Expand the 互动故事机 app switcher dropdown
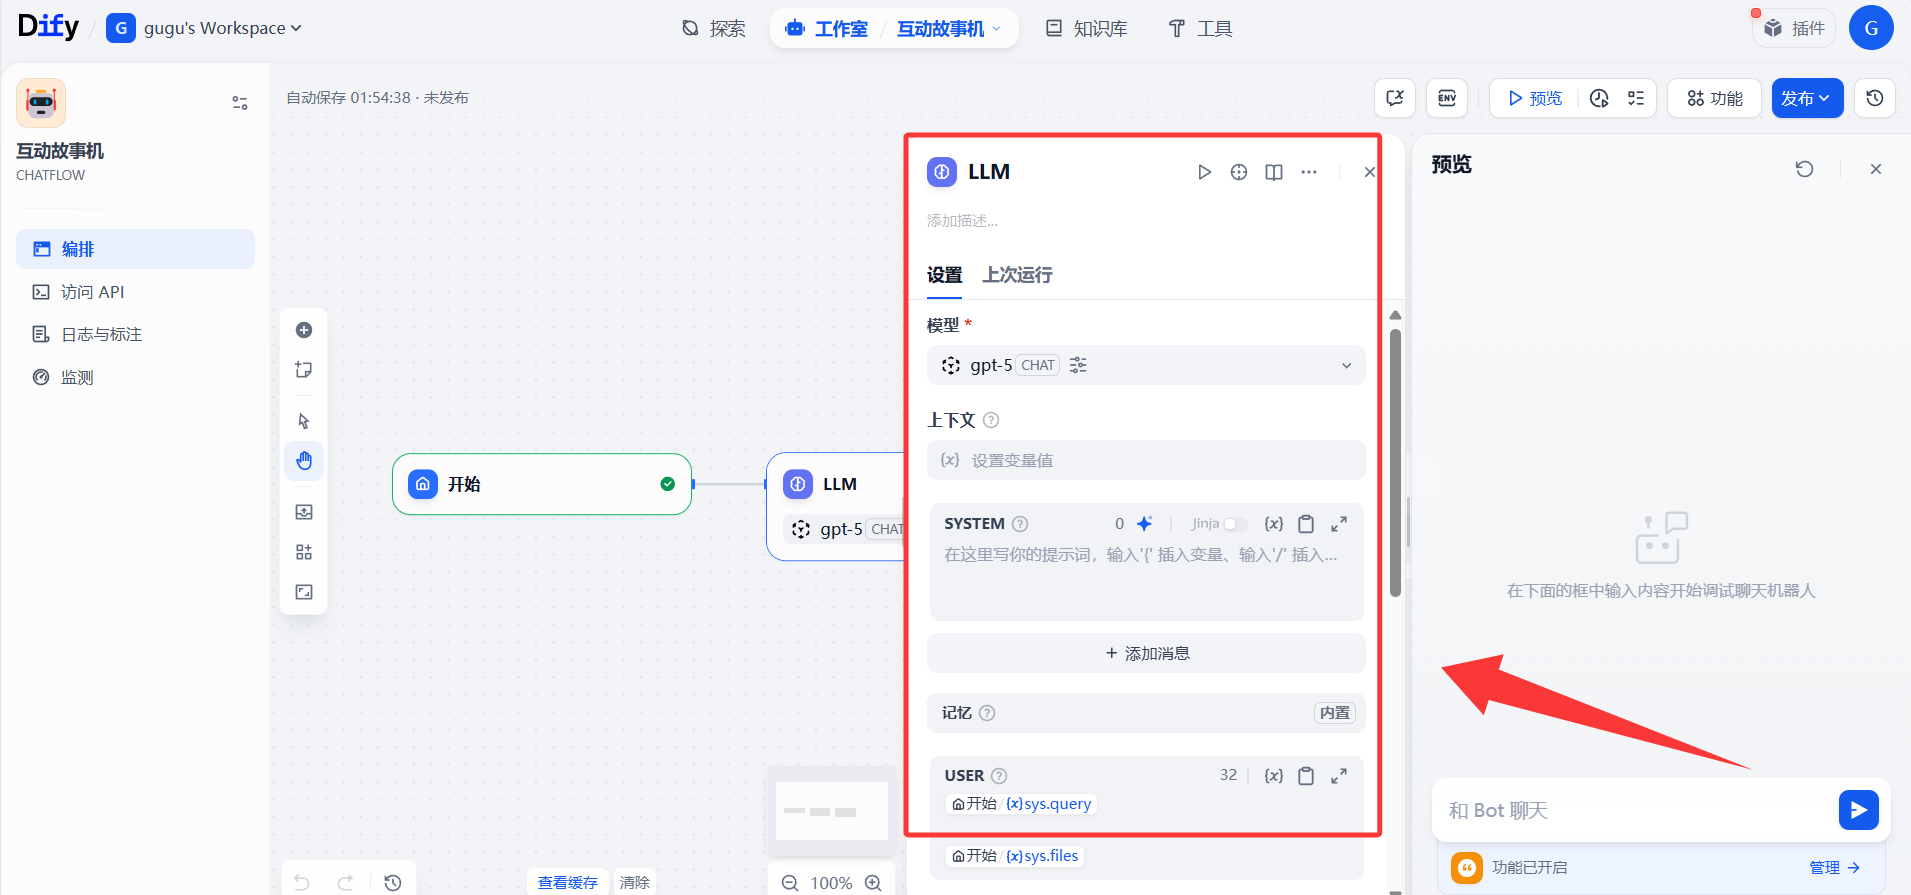 pyautogui.click(x=949, y=29)
